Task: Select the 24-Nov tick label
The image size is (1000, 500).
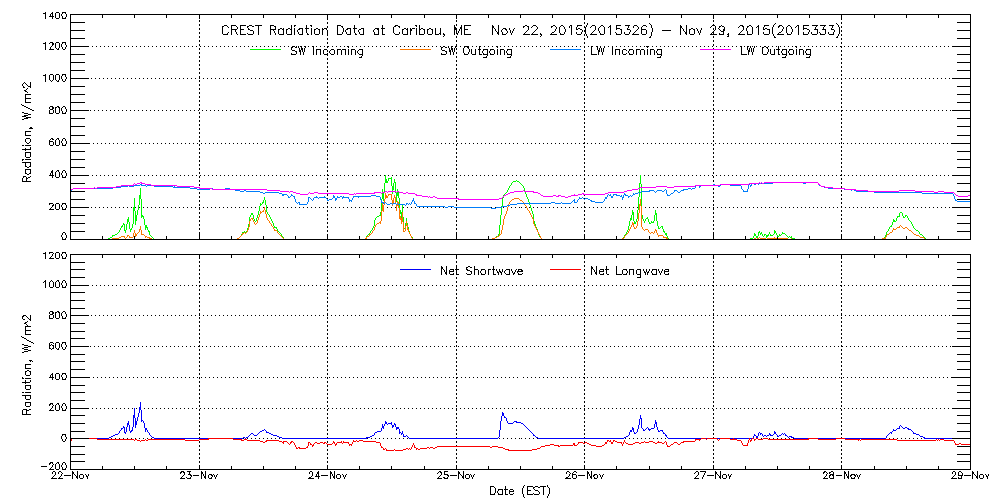Action: coord(328,476)
